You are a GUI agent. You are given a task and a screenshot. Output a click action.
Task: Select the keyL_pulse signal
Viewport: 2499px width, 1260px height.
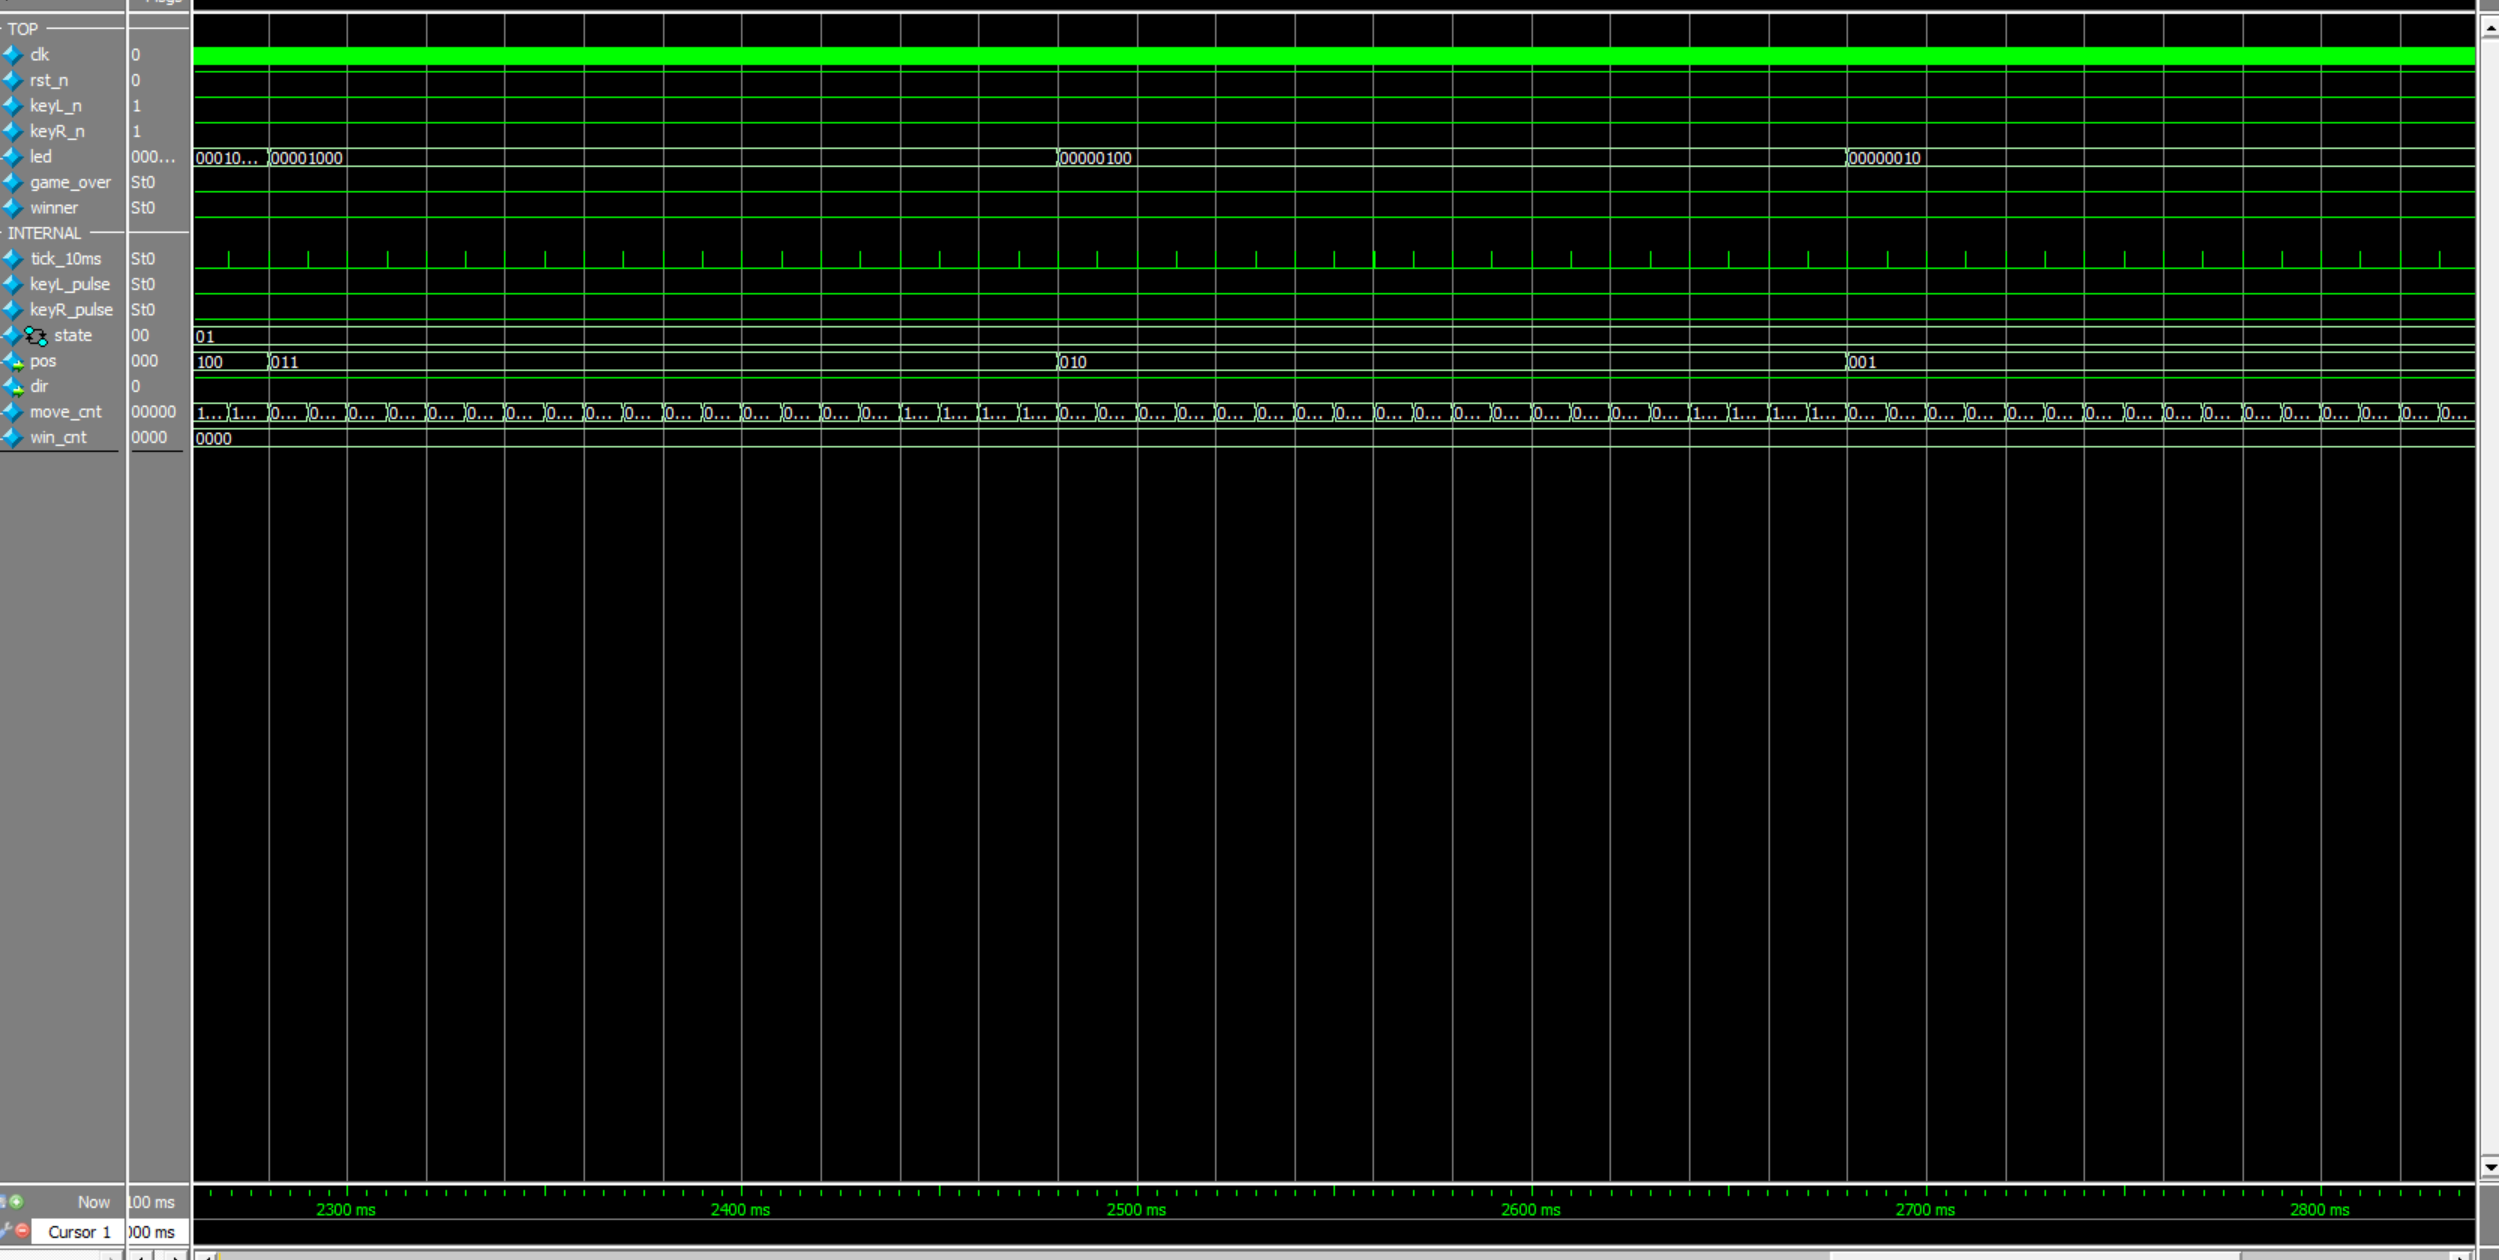point(69,284)
